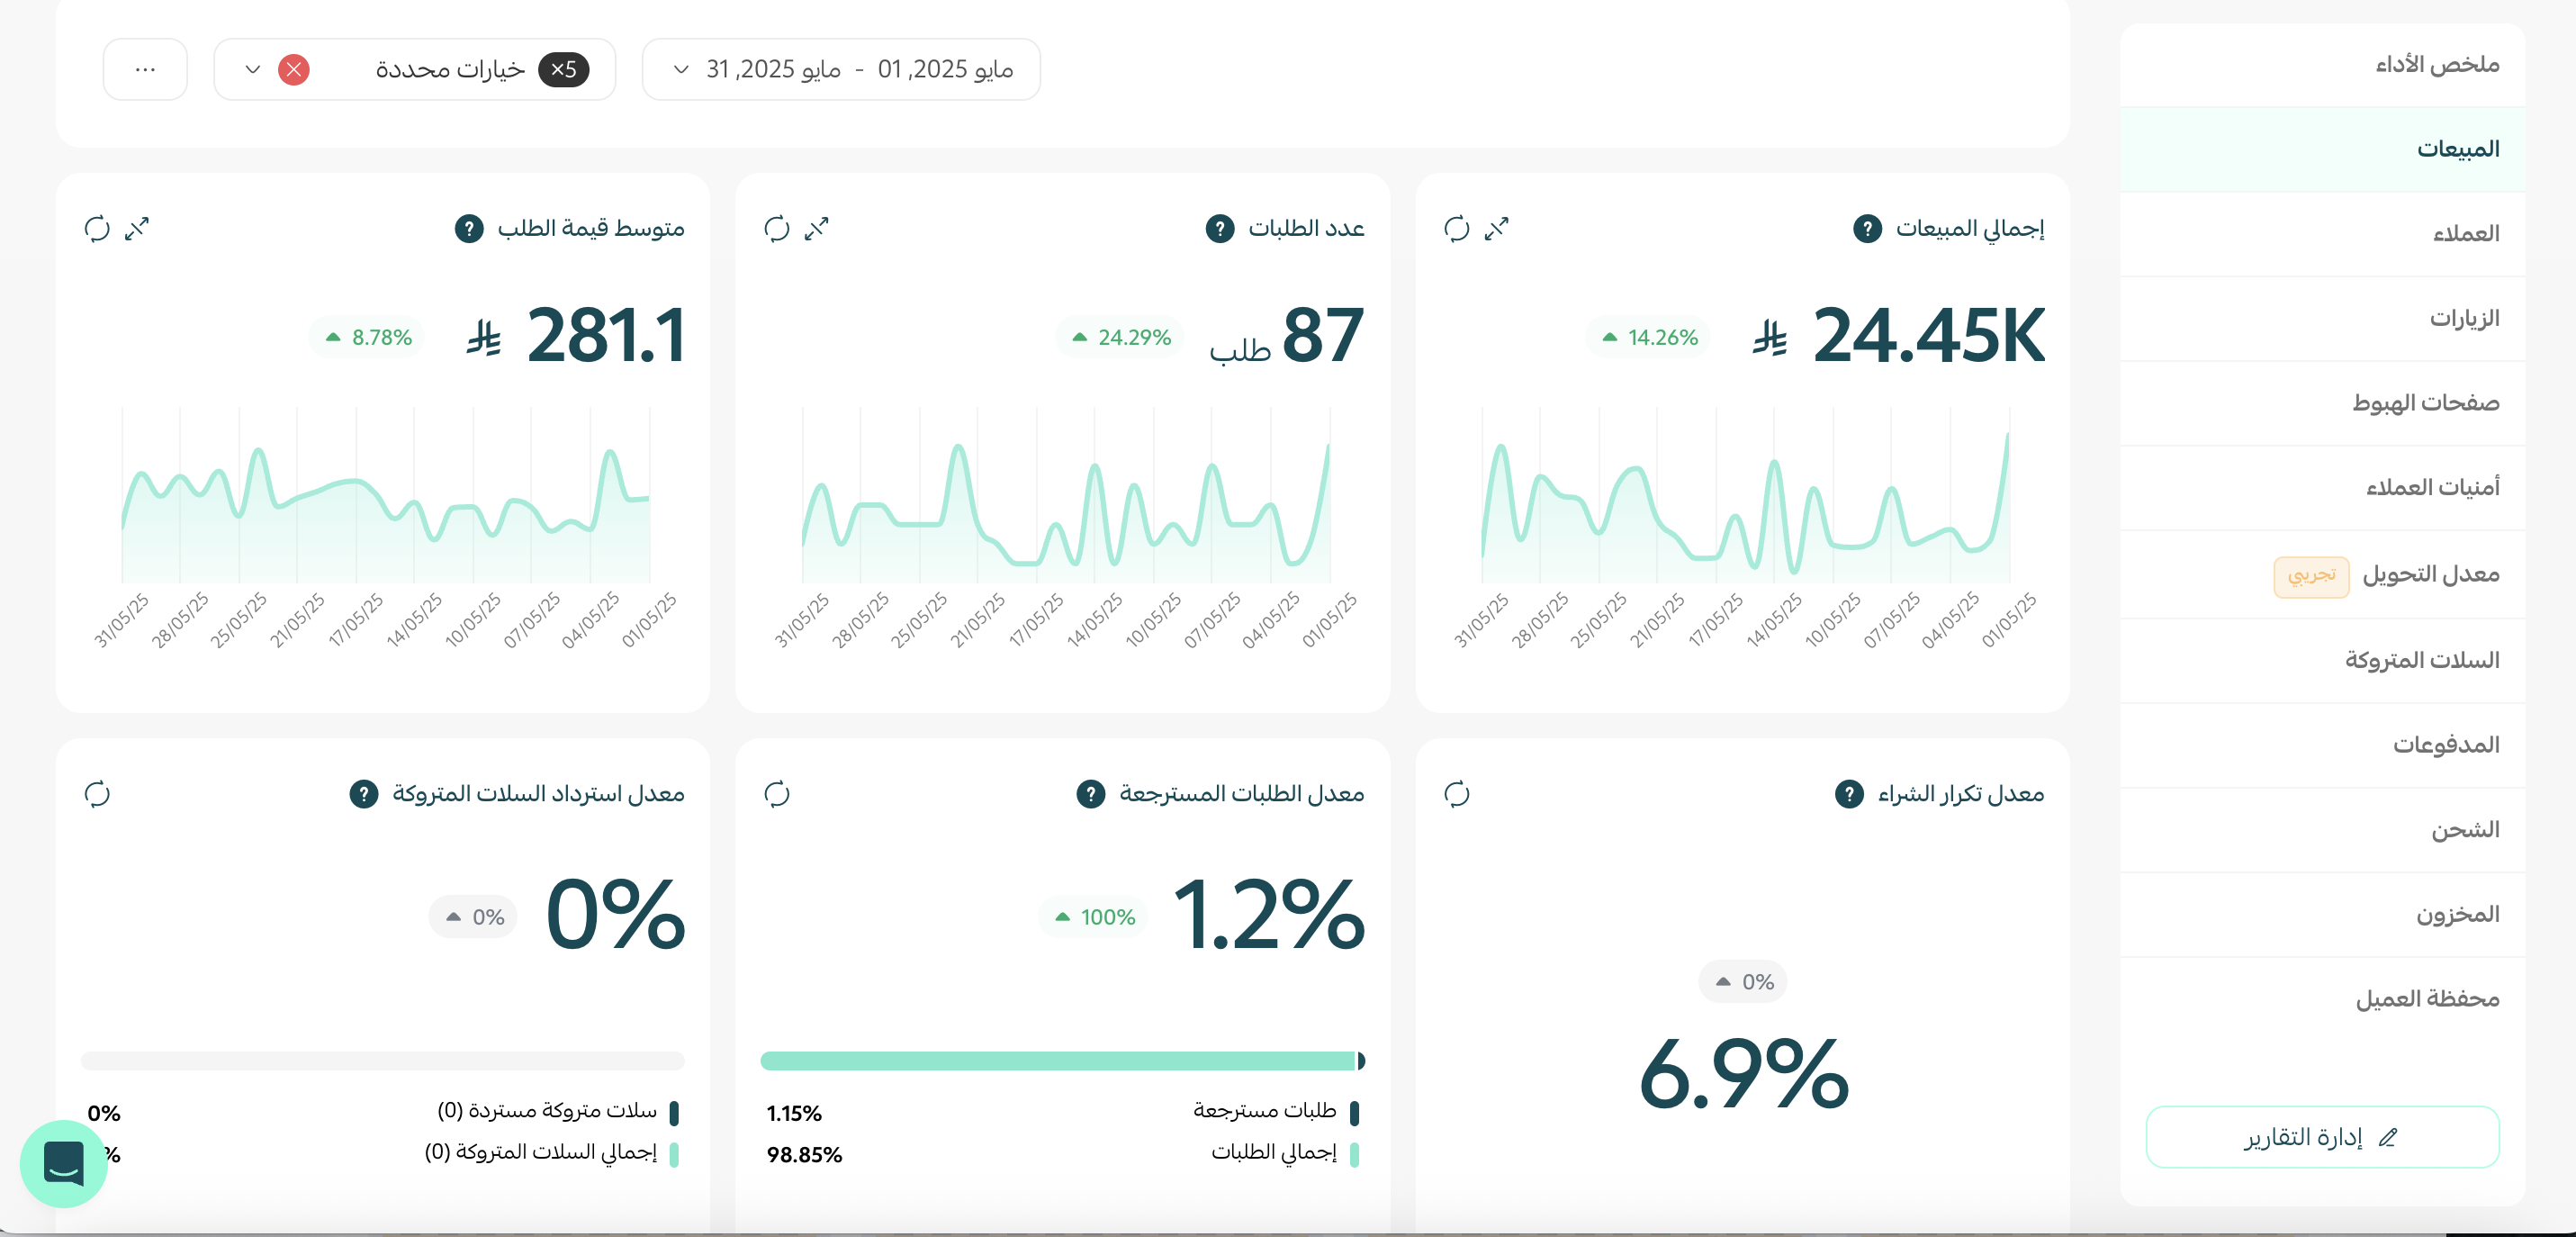Navigate to صفحات الهبوط
2576x1237 pixels.
(2322, 403)
